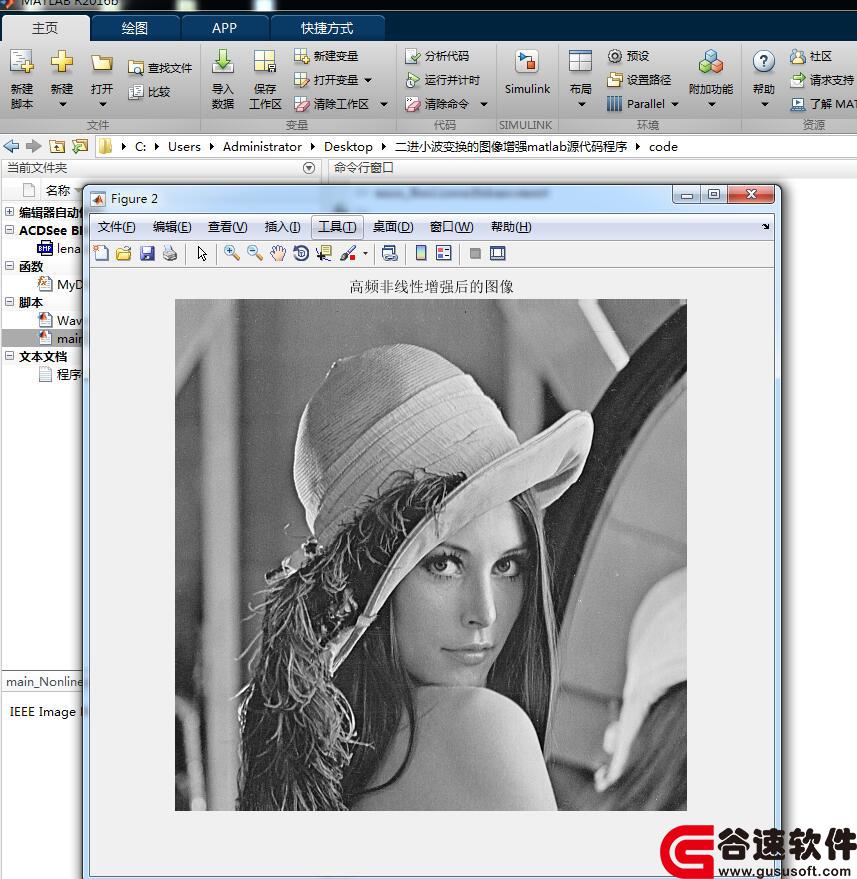Click New Variable (新建变量)
The width and height of the screenshot is (857, 879).
pos(326,55)
